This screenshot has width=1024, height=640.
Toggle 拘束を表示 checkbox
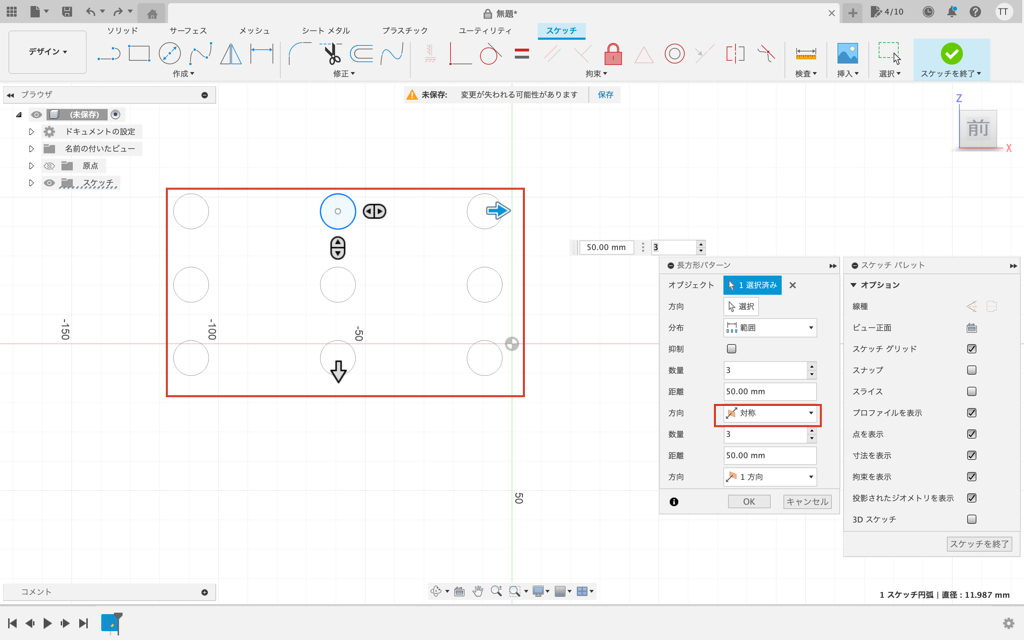972,477
